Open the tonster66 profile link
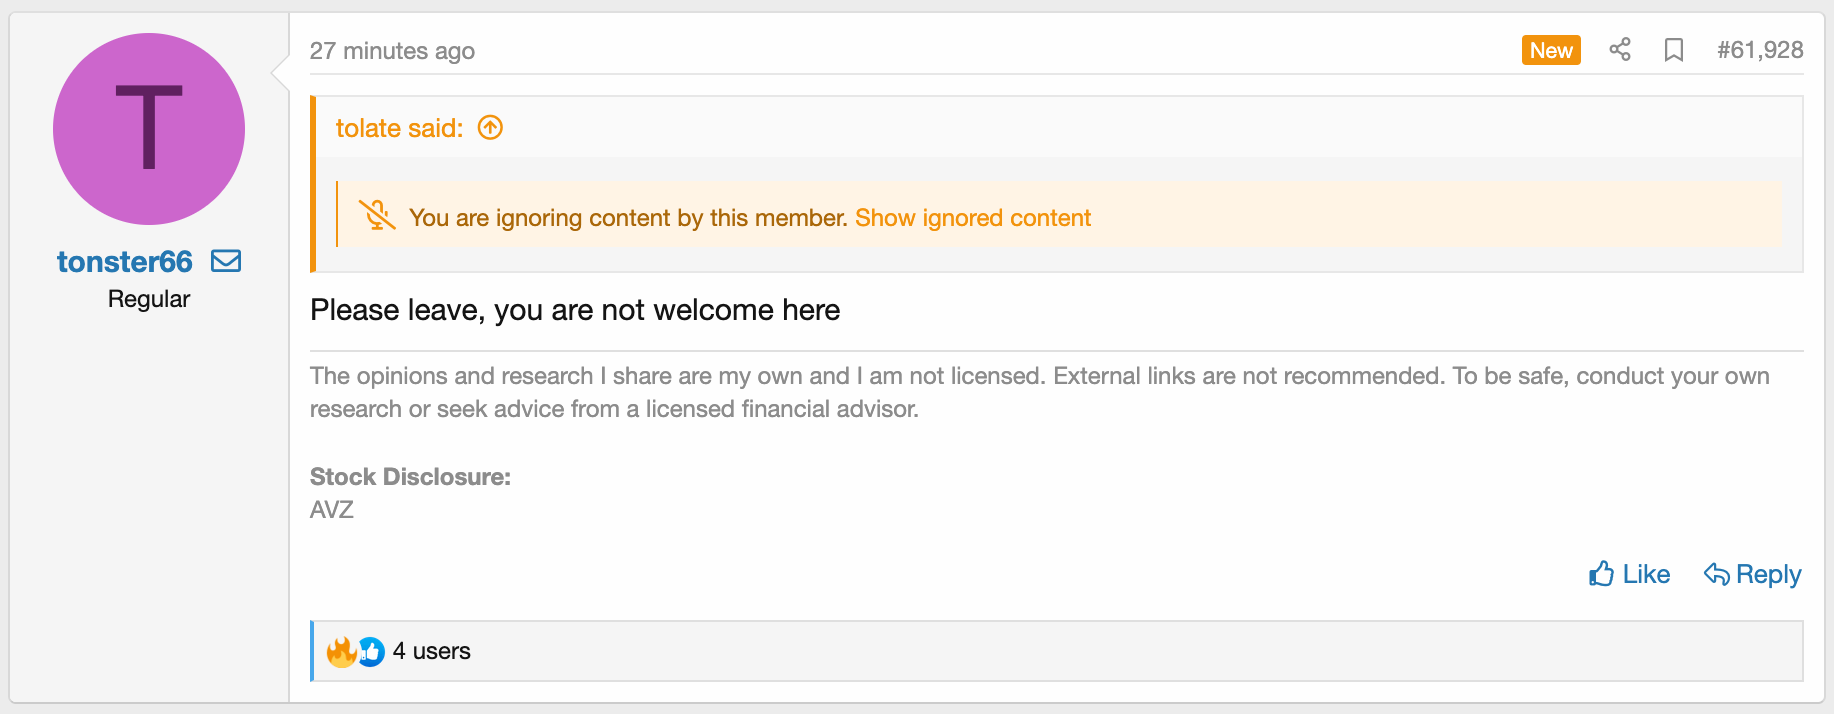The width and height of the screenshot is (1834, 714). pyautogui.click(x=125, y=262)
